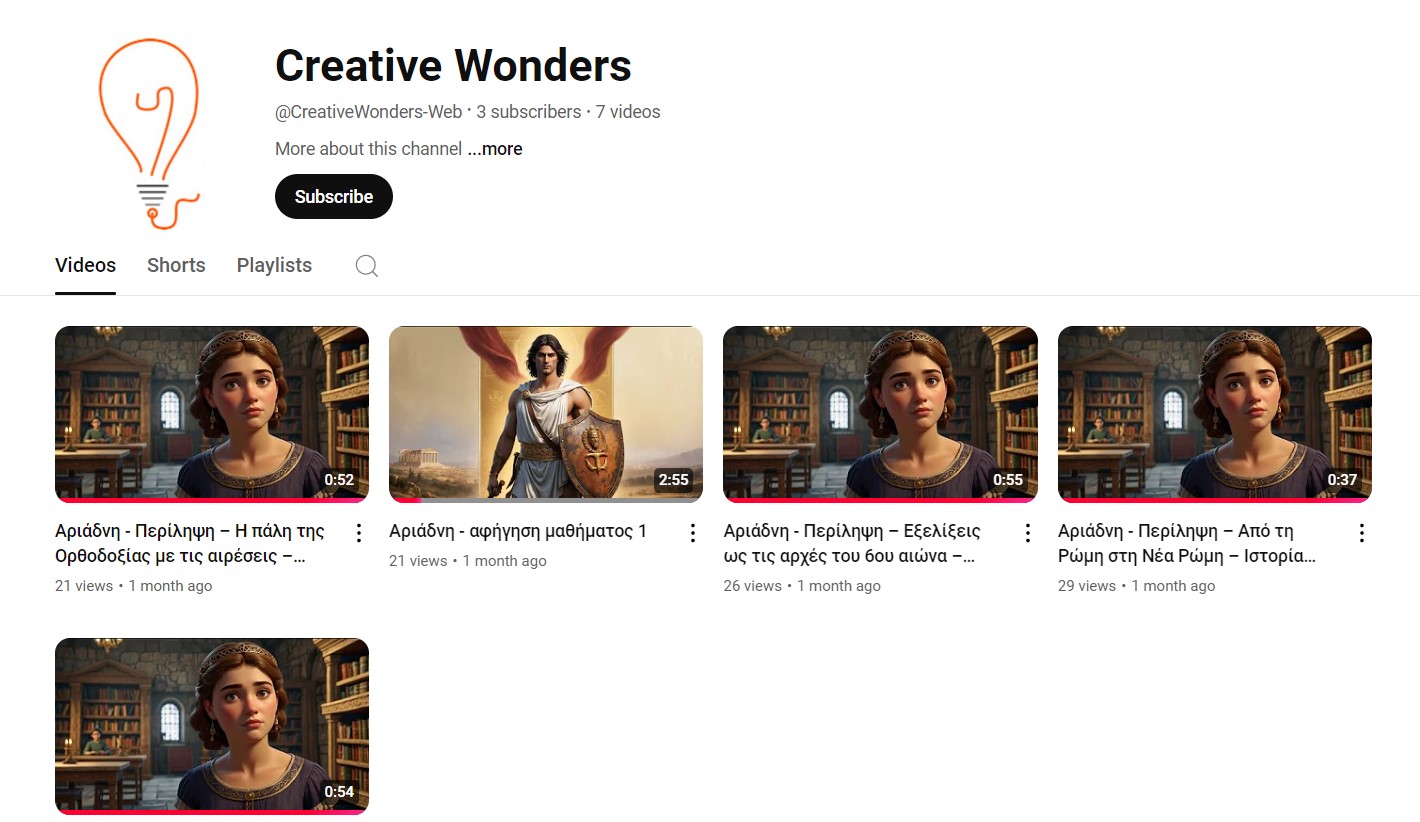Play the warrior with shield thumbnail video
The width and height of the screenshot is (1420, 822).
point(545,414)
